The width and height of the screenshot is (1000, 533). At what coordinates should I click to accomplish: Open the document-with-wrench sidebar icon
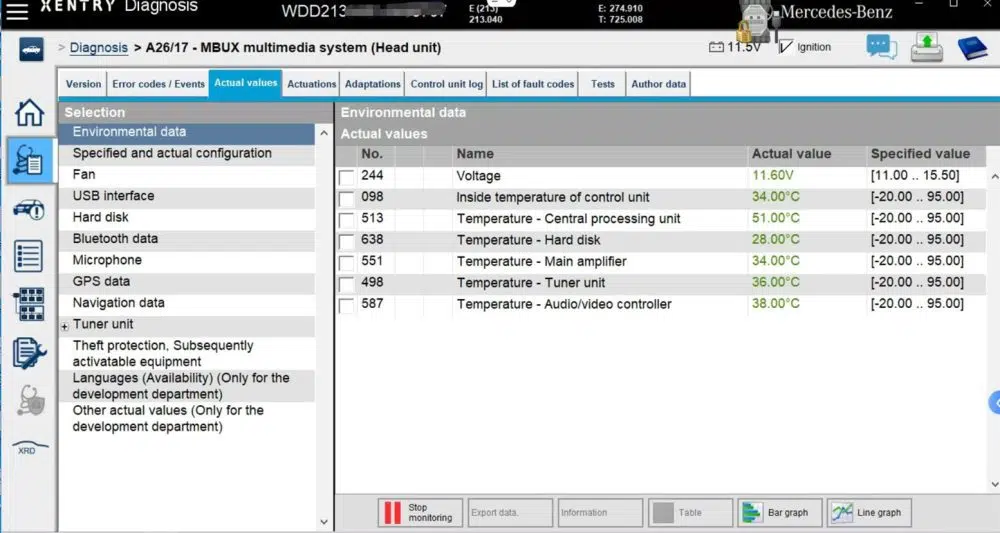click(x=29, y=353)
